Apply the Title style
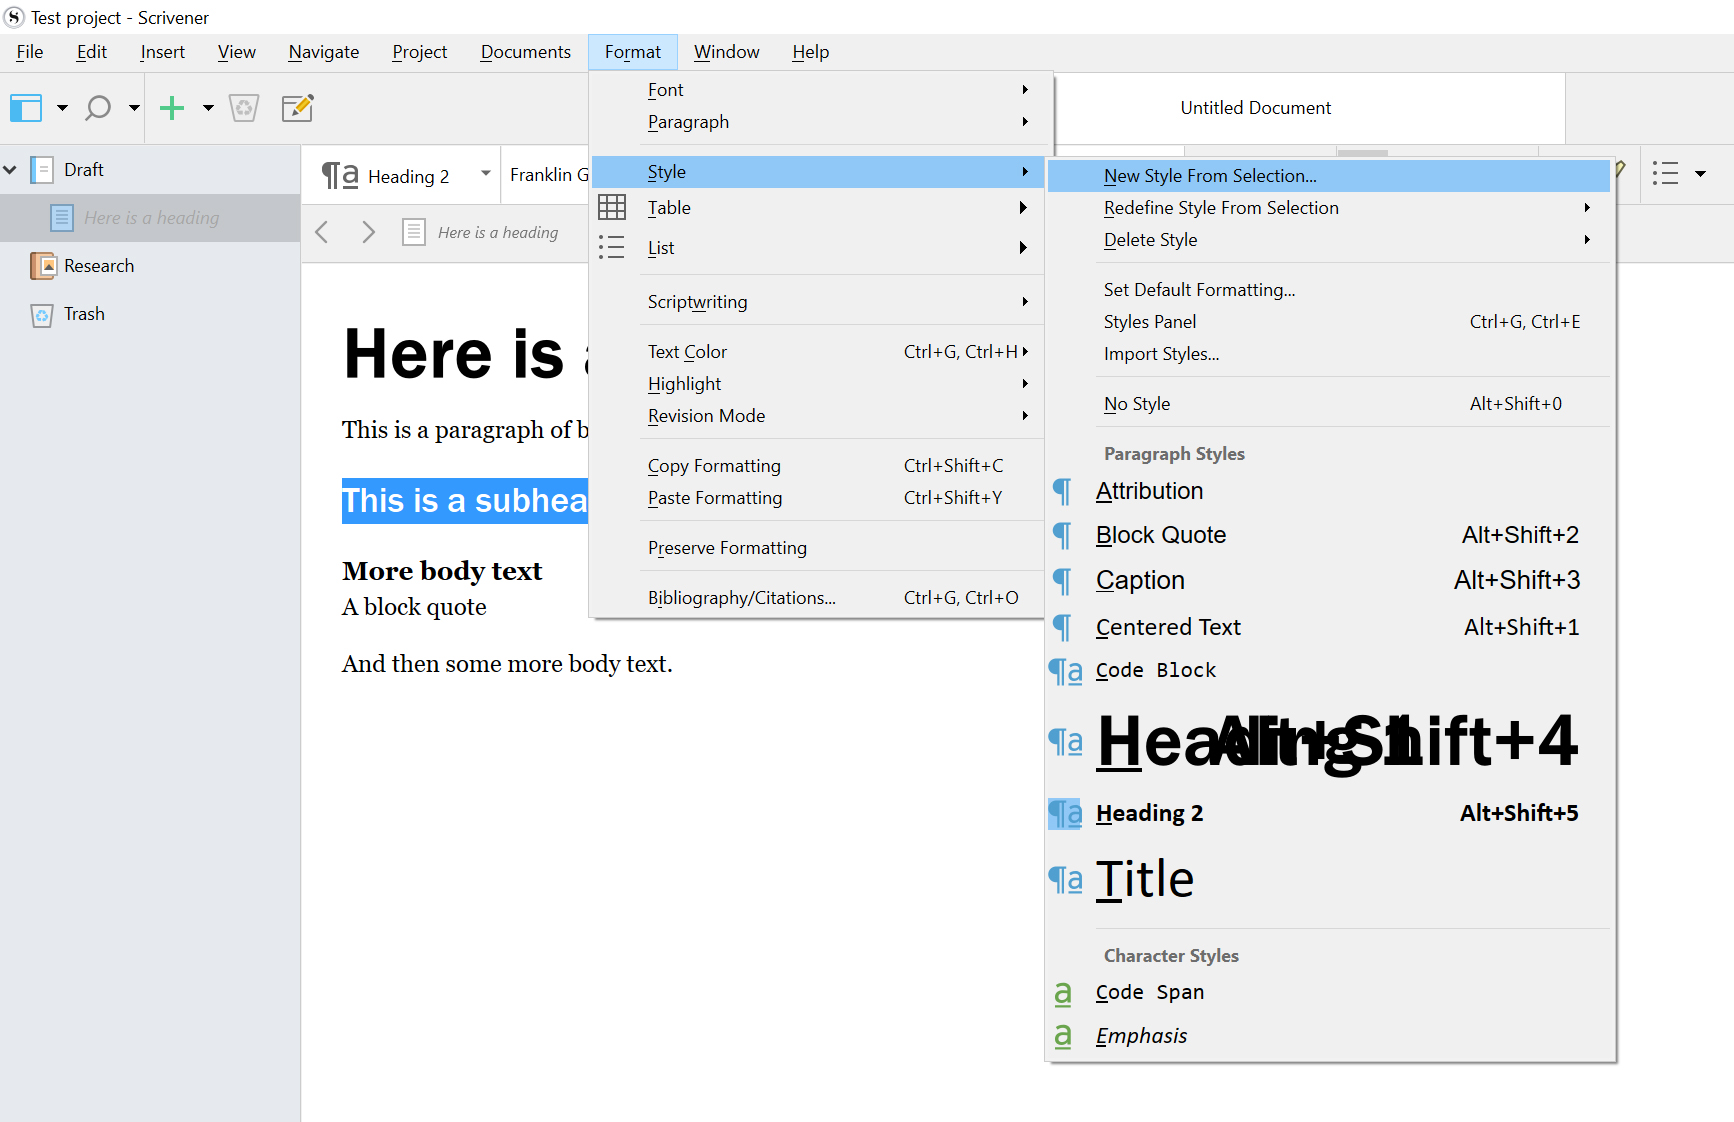This screenshot has height=1122, width=1734. (x=1329, y=880)
